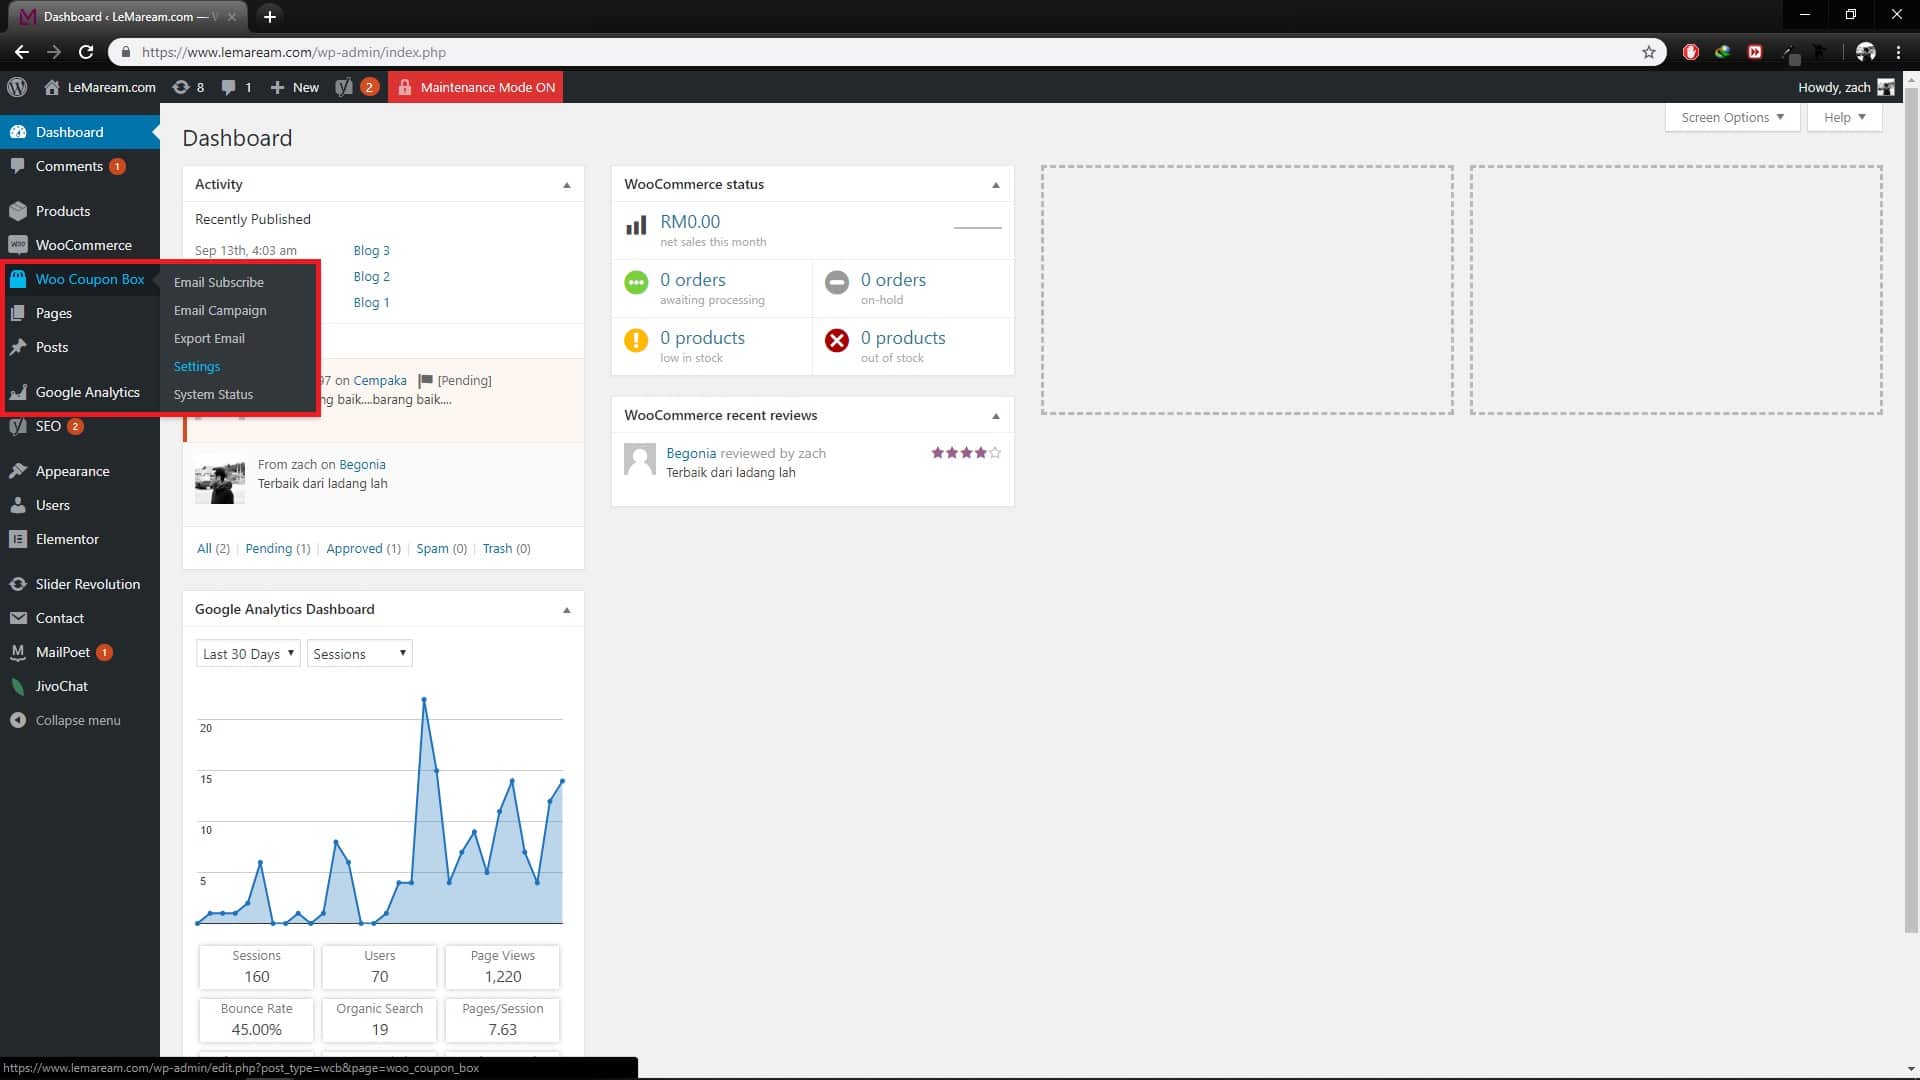Click RM0.00 net sales link
Image resolution: width=1920 pixels, height=1080 pixels.
(x=690, y=221)
